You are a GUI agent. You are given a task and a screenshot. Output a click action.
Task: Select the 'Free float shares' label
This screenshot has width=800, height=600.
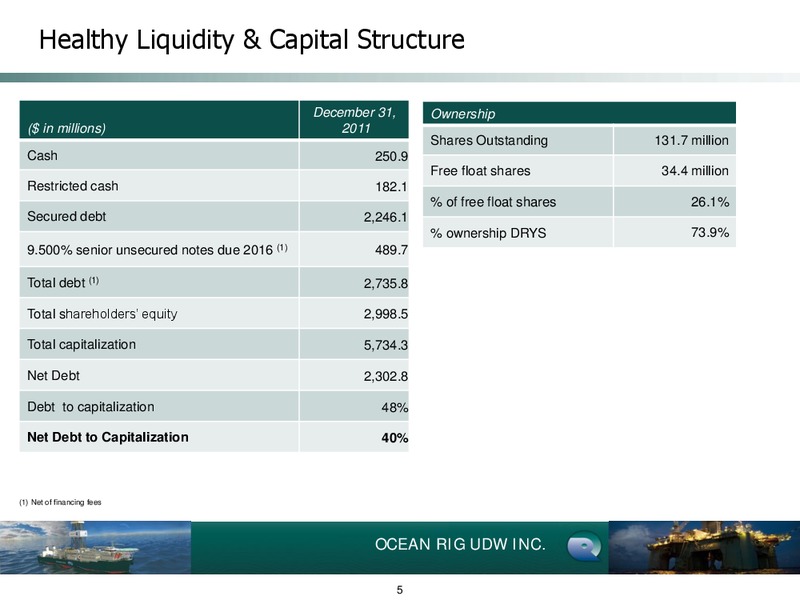click(x=480, y=171)
